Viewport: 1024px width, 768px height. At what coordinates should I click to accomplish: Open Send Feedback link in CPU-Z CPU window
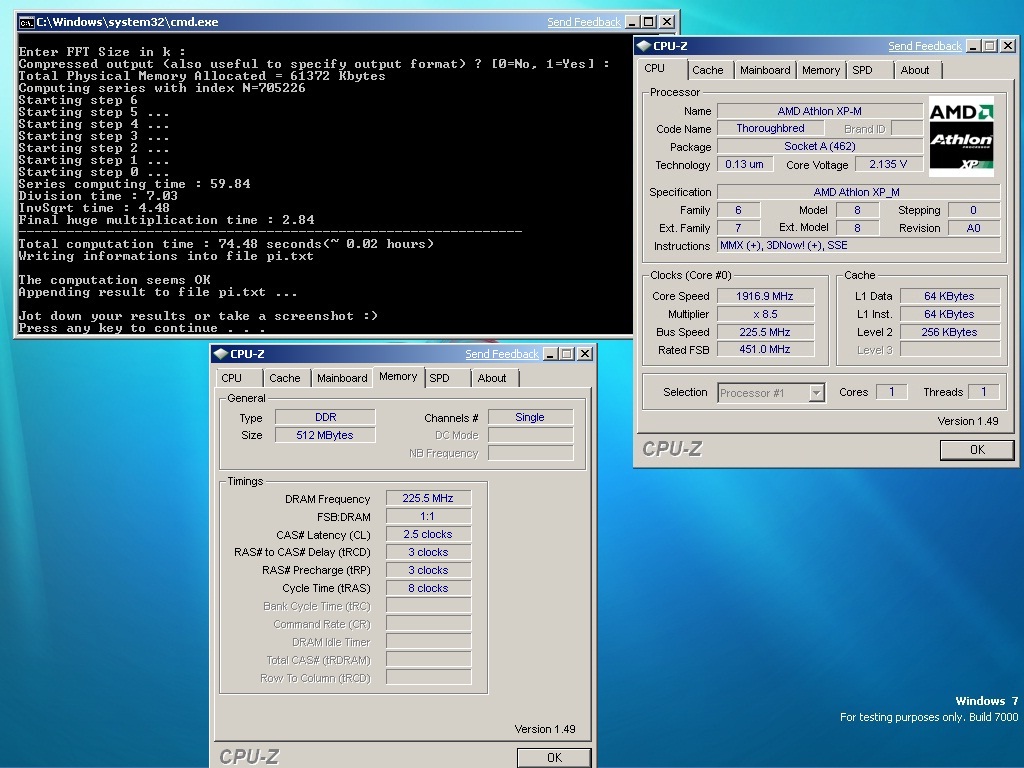pos(925,46)
